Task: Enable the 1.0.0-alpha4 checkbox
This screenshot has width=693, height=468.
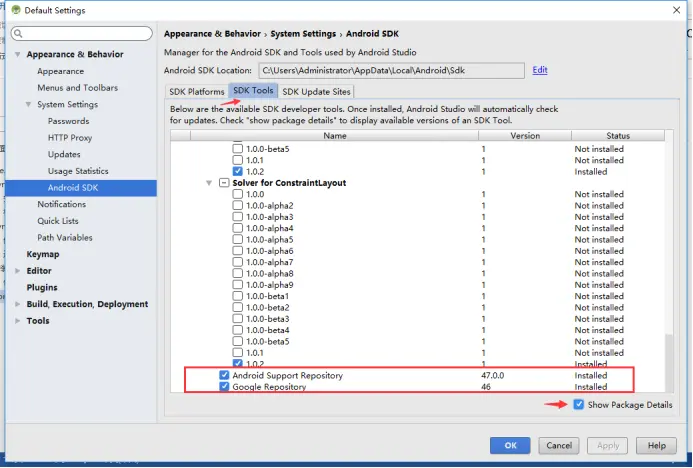Action: coord(238,228)
